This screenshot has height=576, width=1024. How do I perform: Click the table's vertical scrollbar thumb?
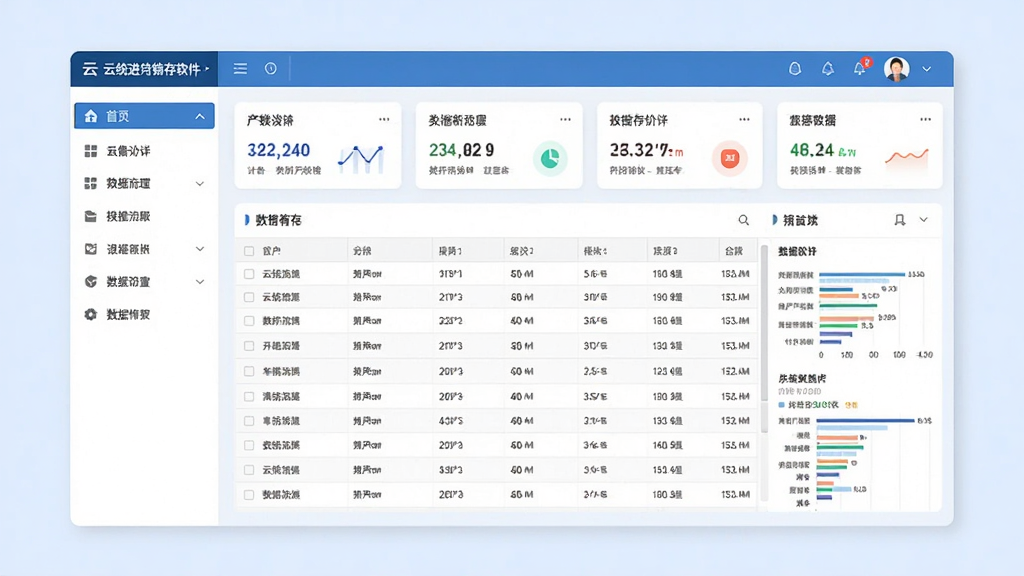coord(764,323)
